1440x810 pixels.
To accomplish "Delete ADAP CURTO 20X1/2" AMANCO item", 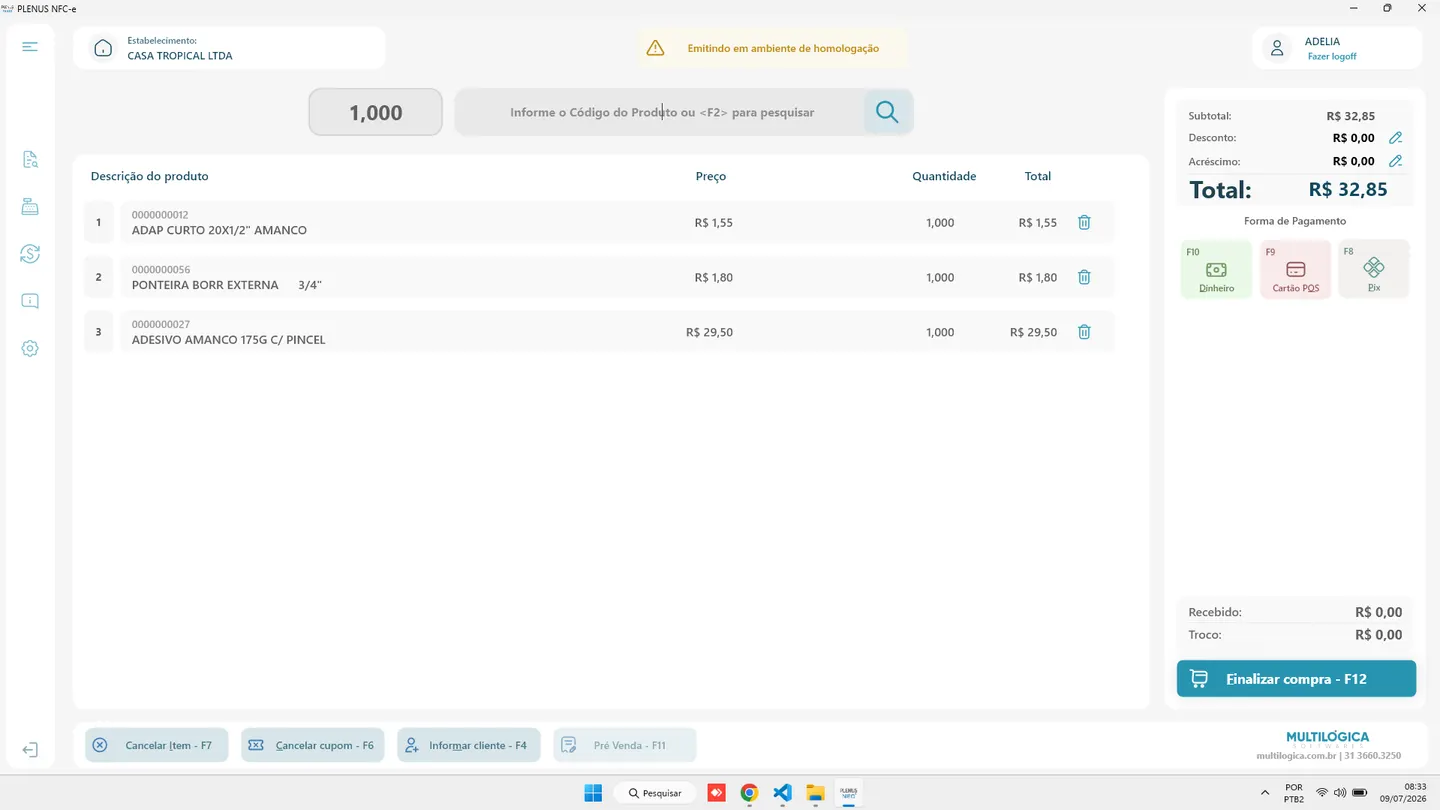I will (1084, 222).
